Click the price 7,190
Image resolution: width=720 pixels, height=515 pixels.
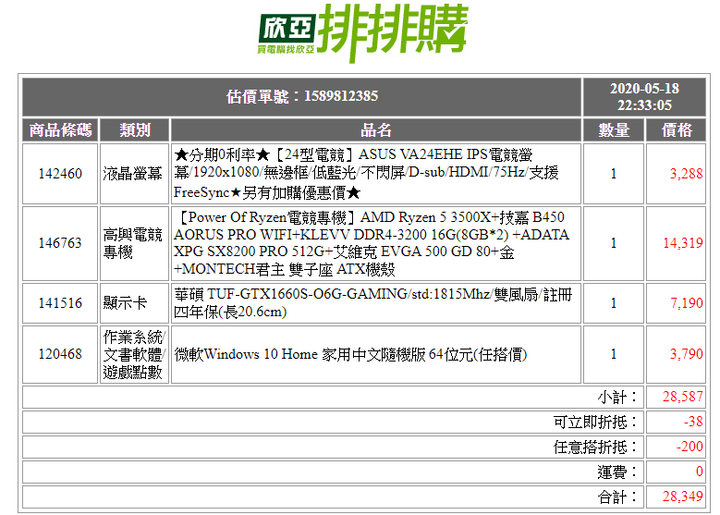coord(686,303)
